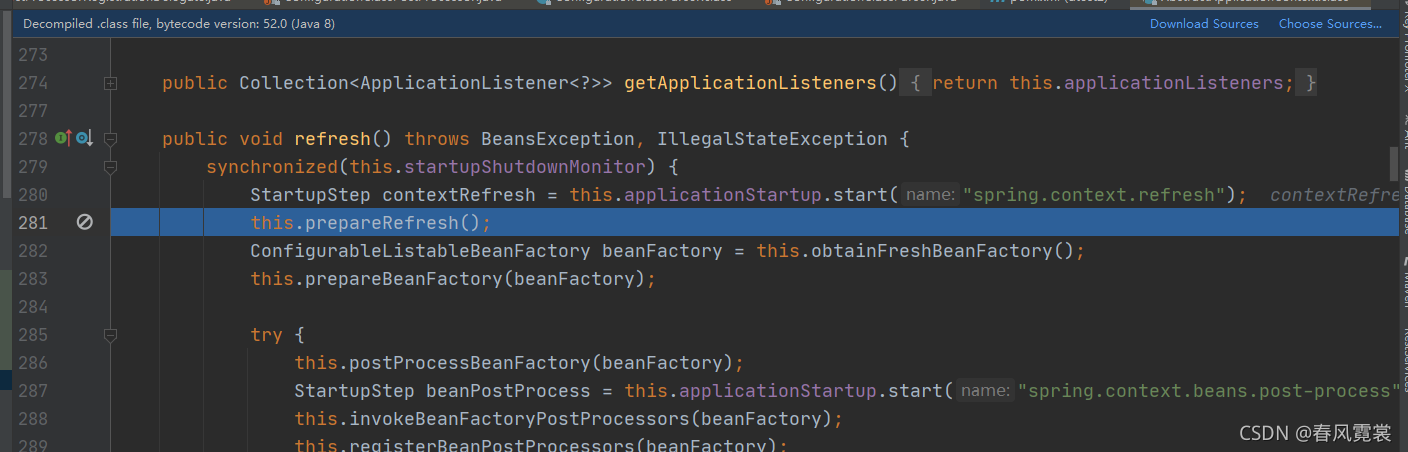Viewport: 1408px width, 452px height.
Task: Click getApplicationListeners method name on line 274
Action: pyautogui.click(x=750, y=83)
